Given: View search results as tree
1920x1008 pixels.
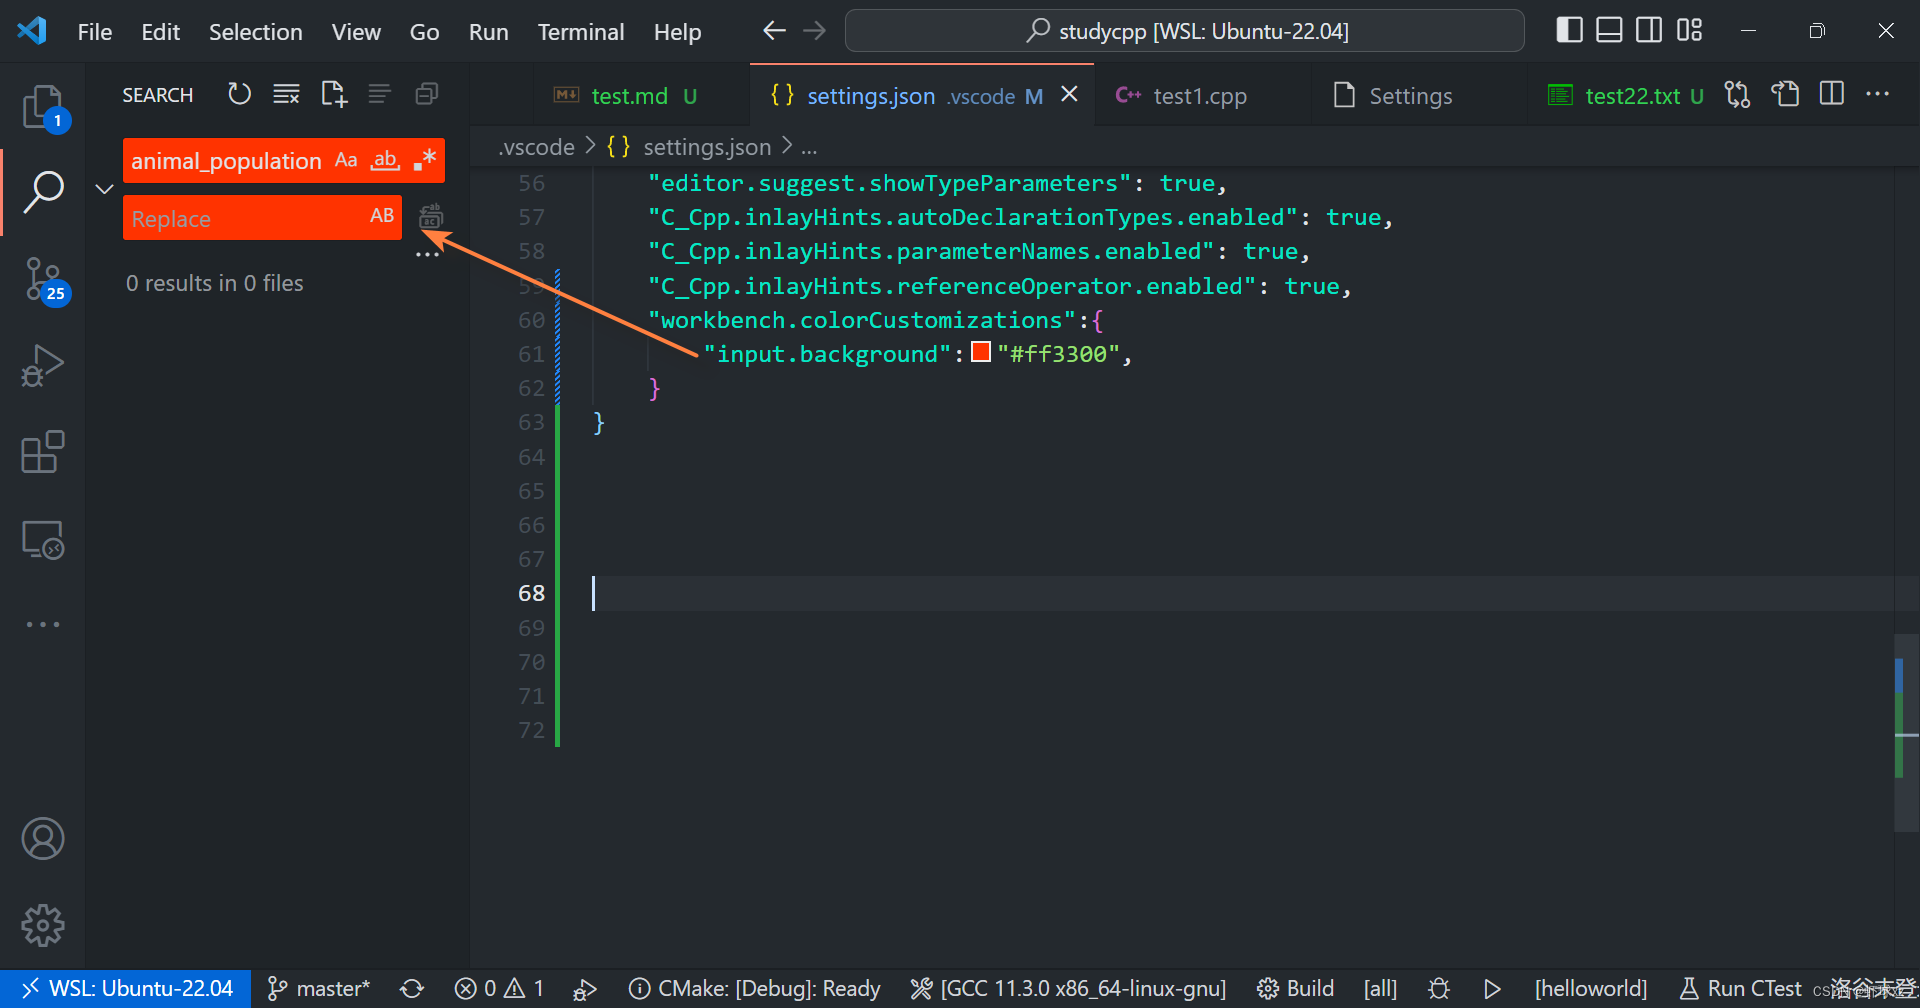Looking at the screenshot, I should [379, 94].
